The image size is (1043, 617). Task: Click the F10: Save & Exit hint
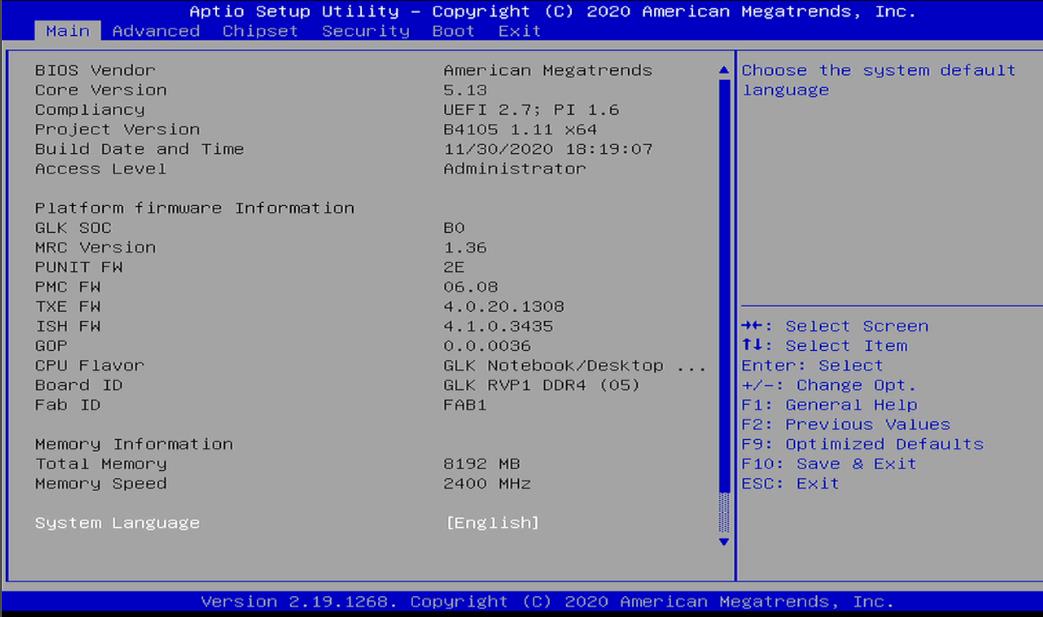click(829, 463)
